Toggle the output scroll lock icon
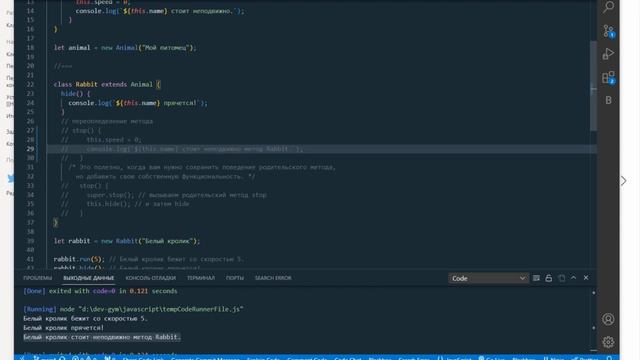 tap(549, 278)
